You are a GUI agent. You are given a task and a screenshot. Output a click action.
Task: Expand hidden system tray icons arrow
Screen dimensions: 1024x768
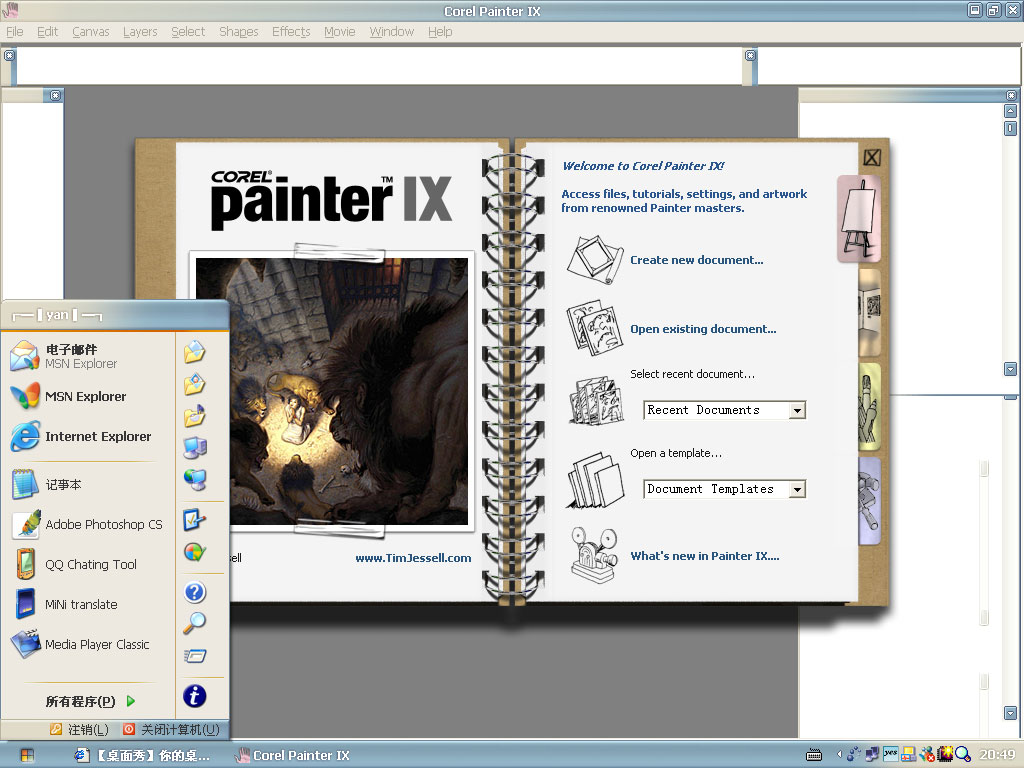tap(839, 755)
